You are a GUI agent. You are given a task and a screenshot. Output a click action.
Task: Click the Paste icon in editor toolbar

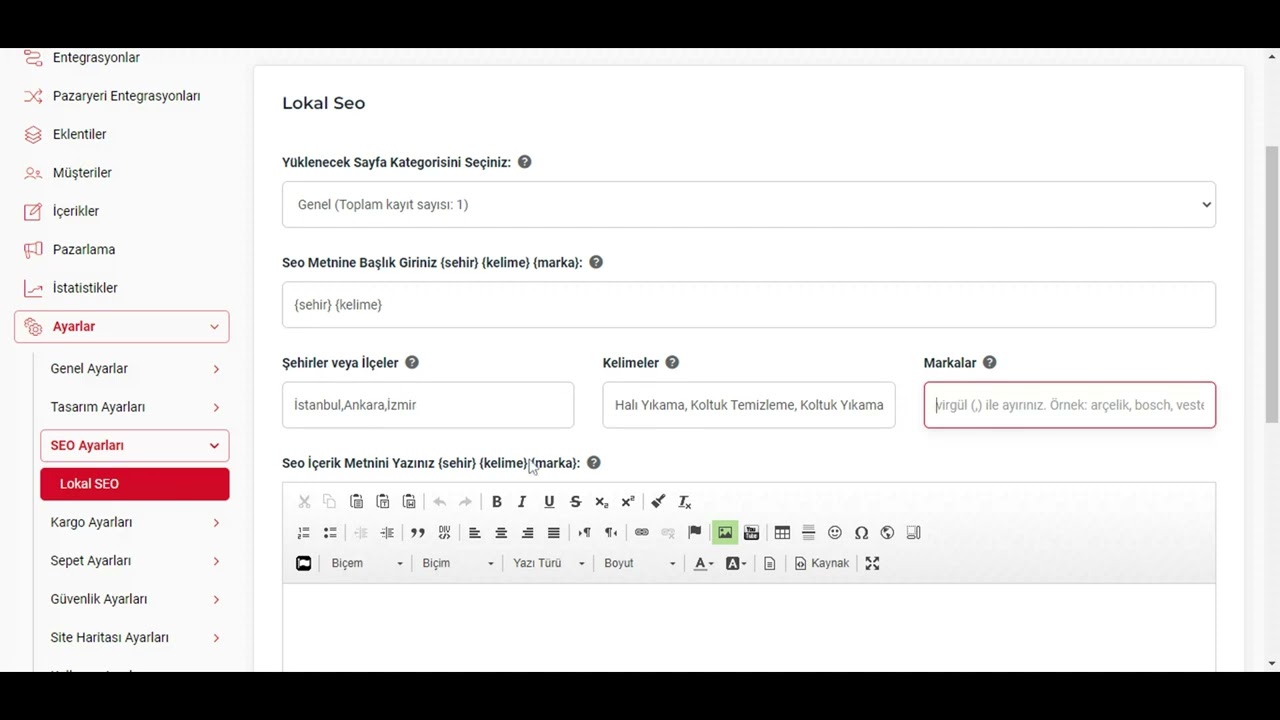click(356, 502)
